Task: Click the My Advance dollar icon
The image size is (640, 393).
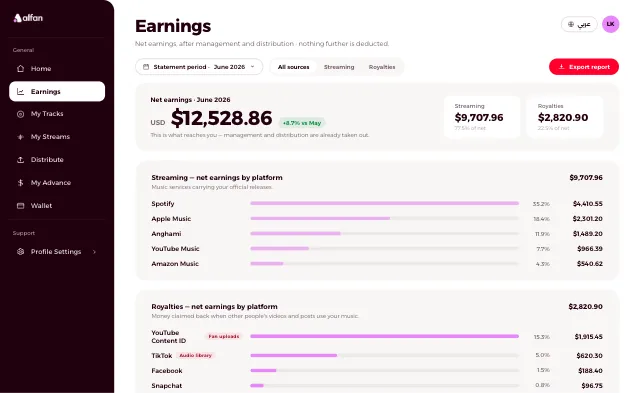Action: coord(20,182)
